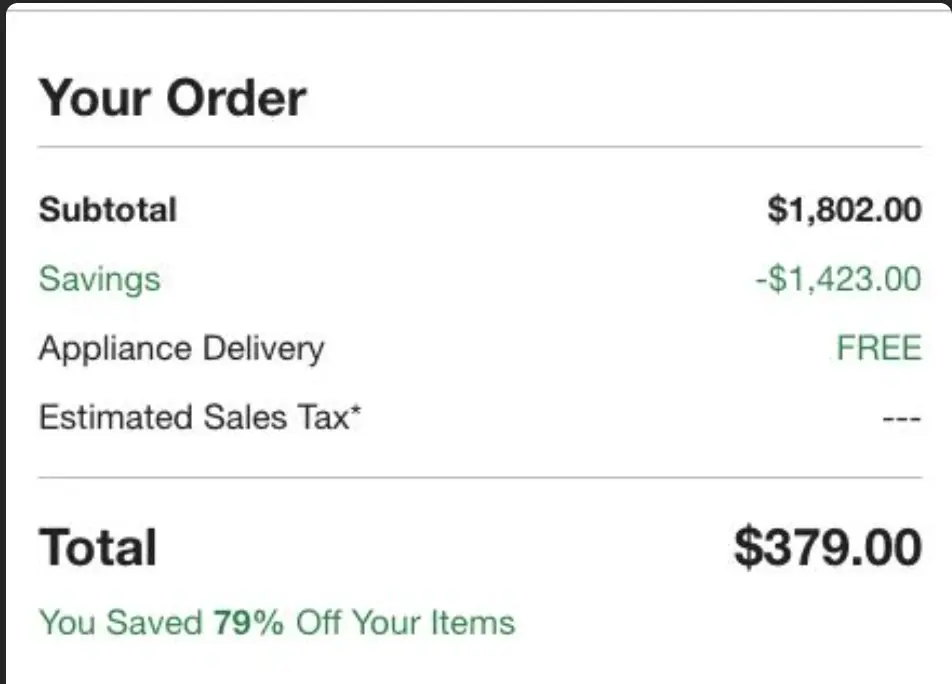952x684 pixels.
Task: Click the green FREE delivery text
Action: tap(878, 348)
